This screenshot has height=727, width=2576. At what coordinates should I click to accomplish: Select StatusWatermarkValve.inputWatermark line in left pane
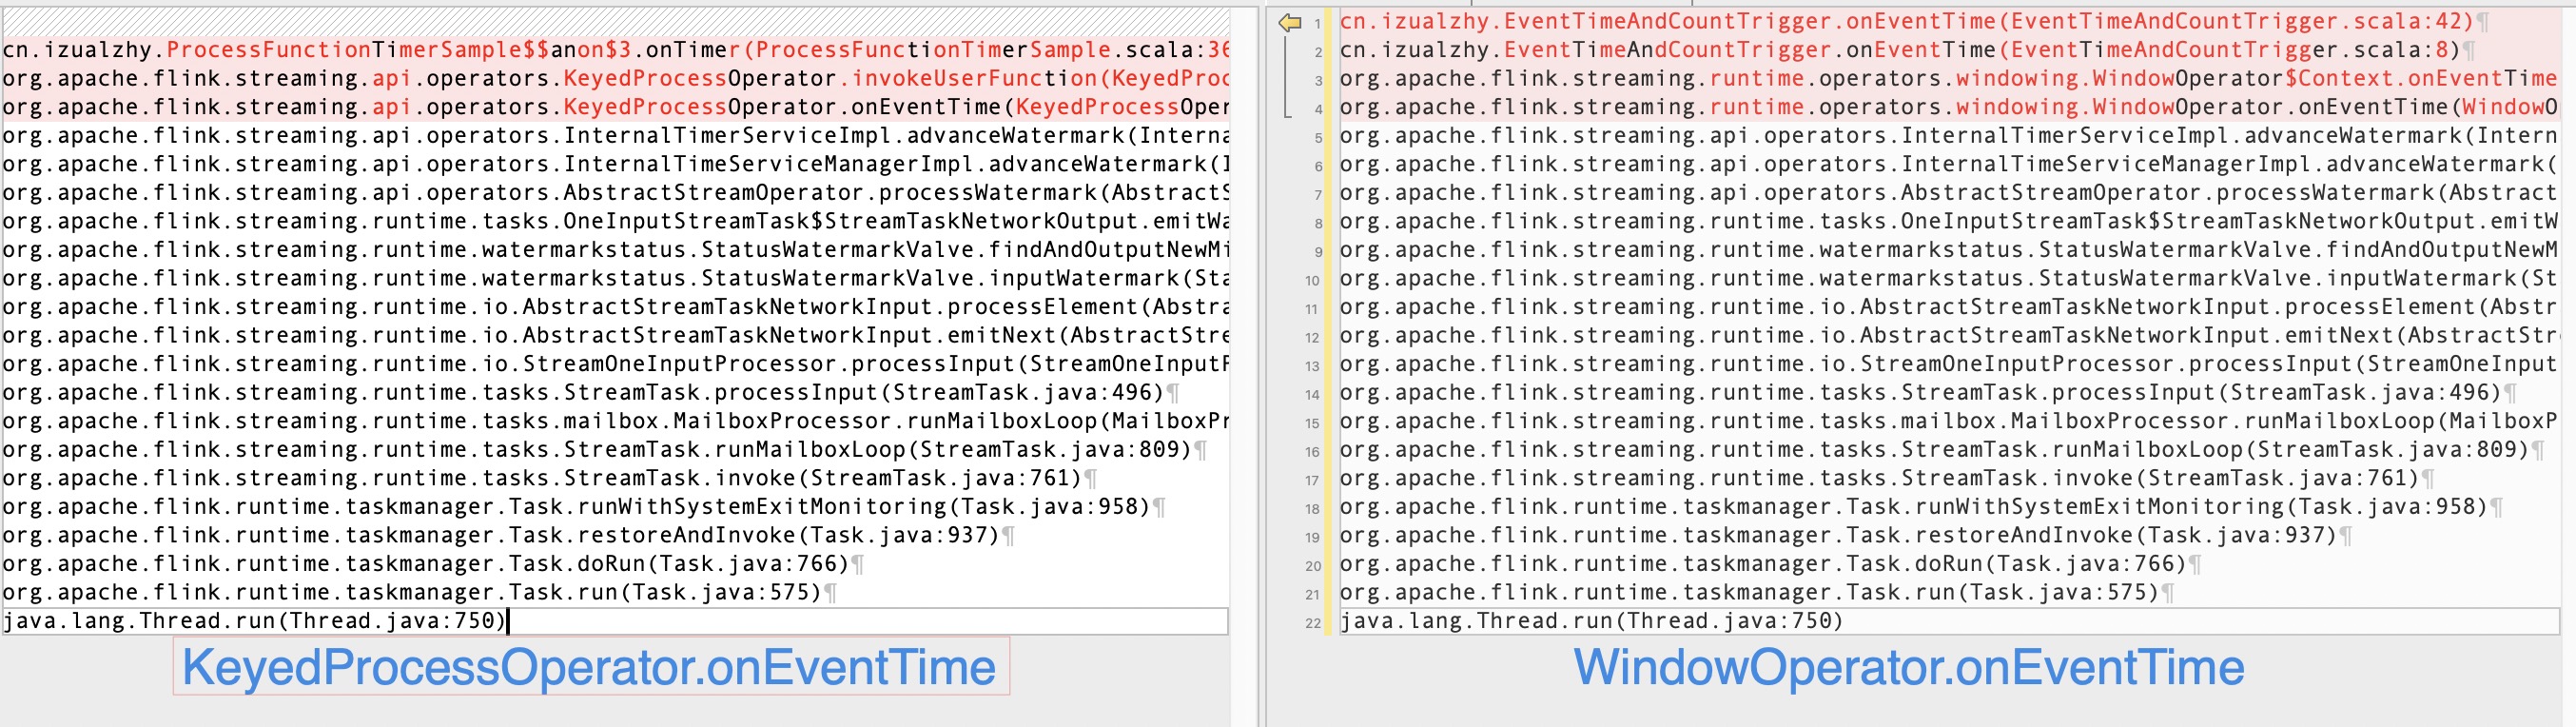[x=615, y=279]
